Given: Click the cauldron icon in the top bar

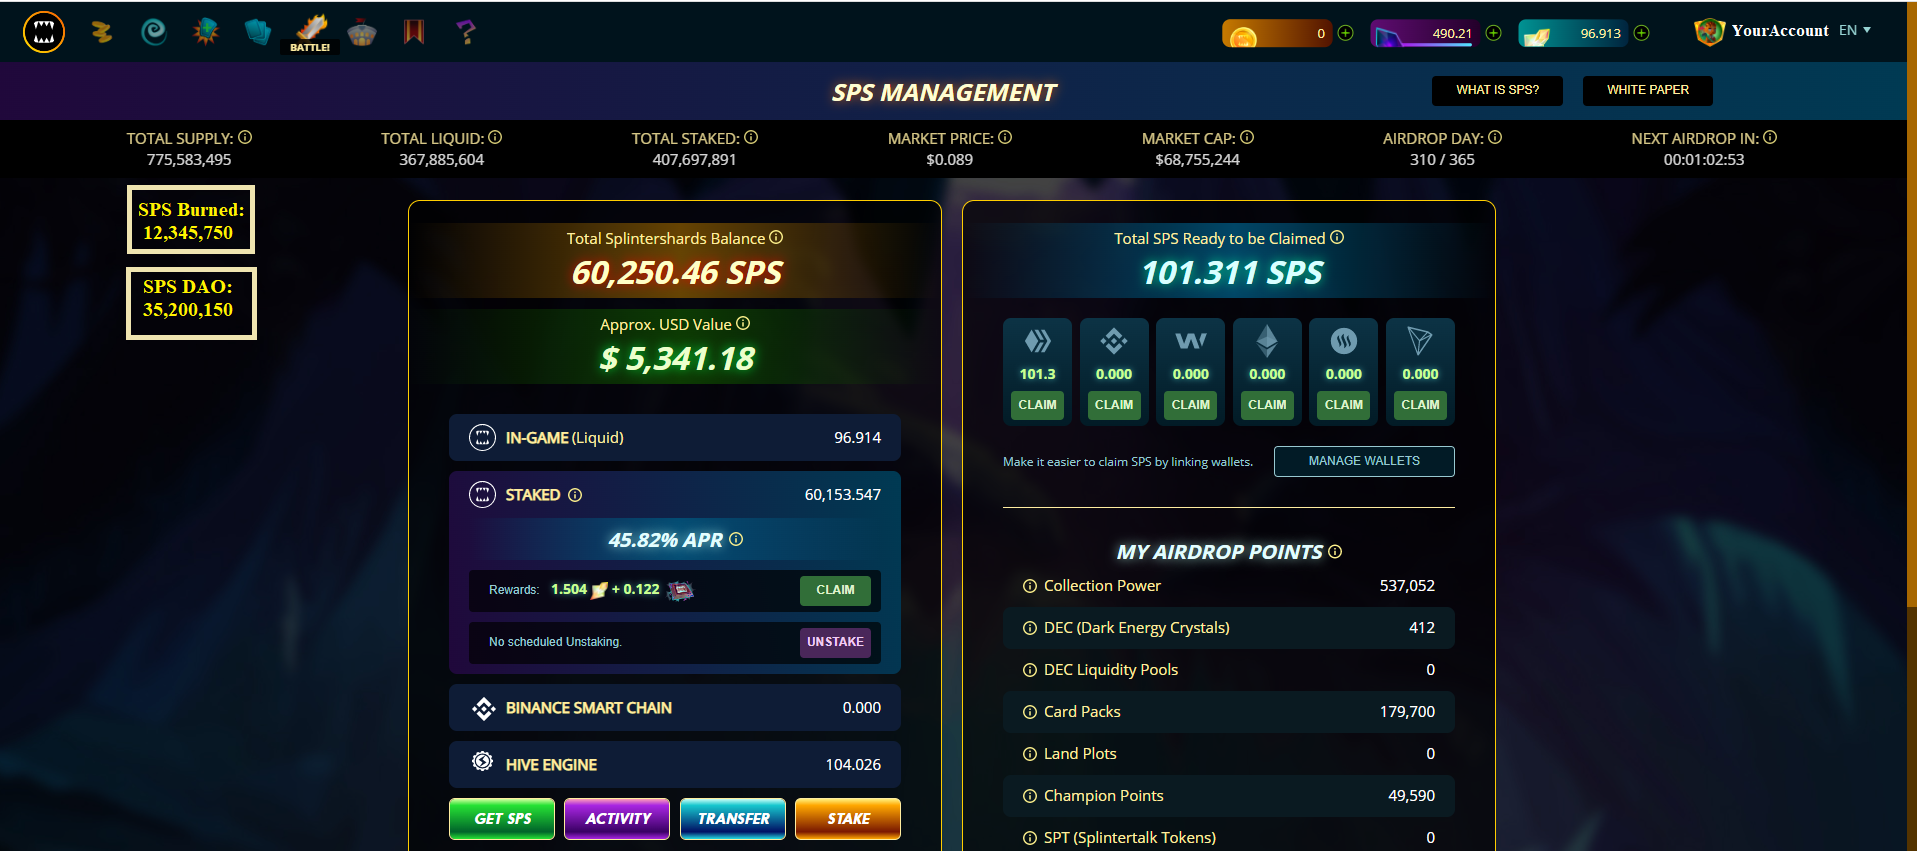Looking at the screenshot, I should click(x=362, y=33).
